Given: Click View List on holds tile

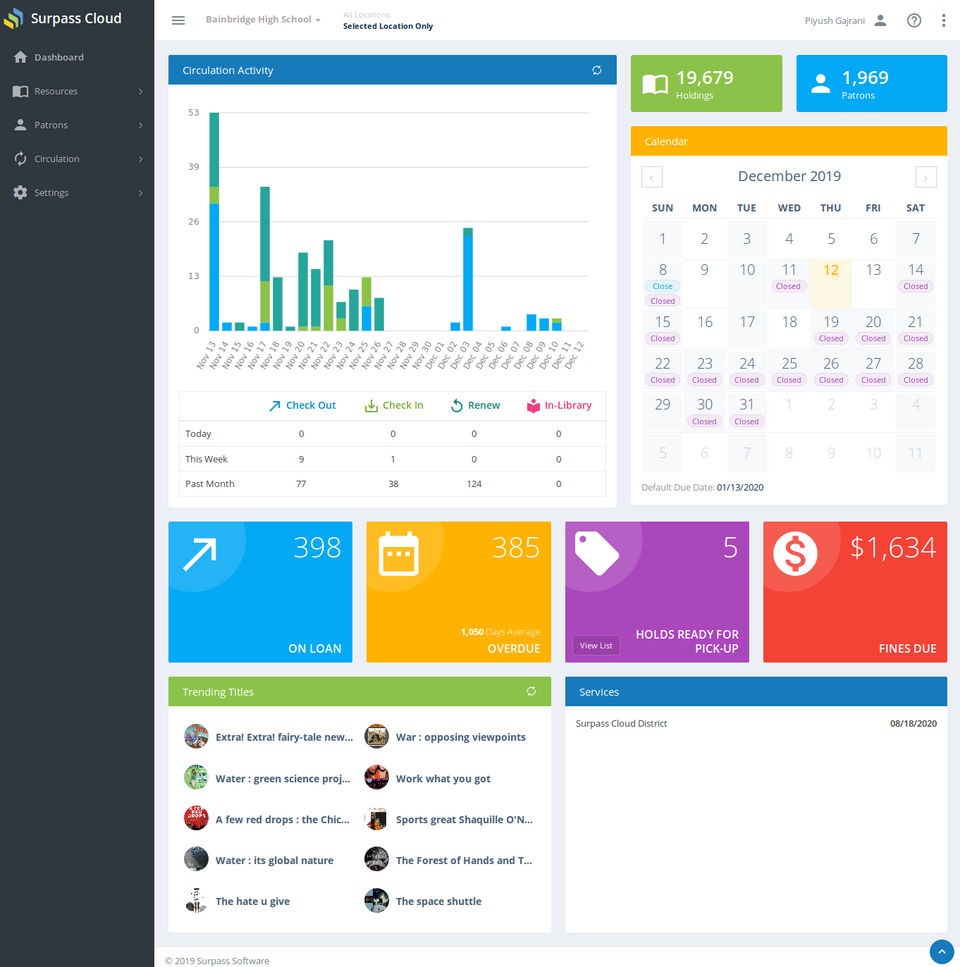Looking at the screenshot, I should [596, 646].
